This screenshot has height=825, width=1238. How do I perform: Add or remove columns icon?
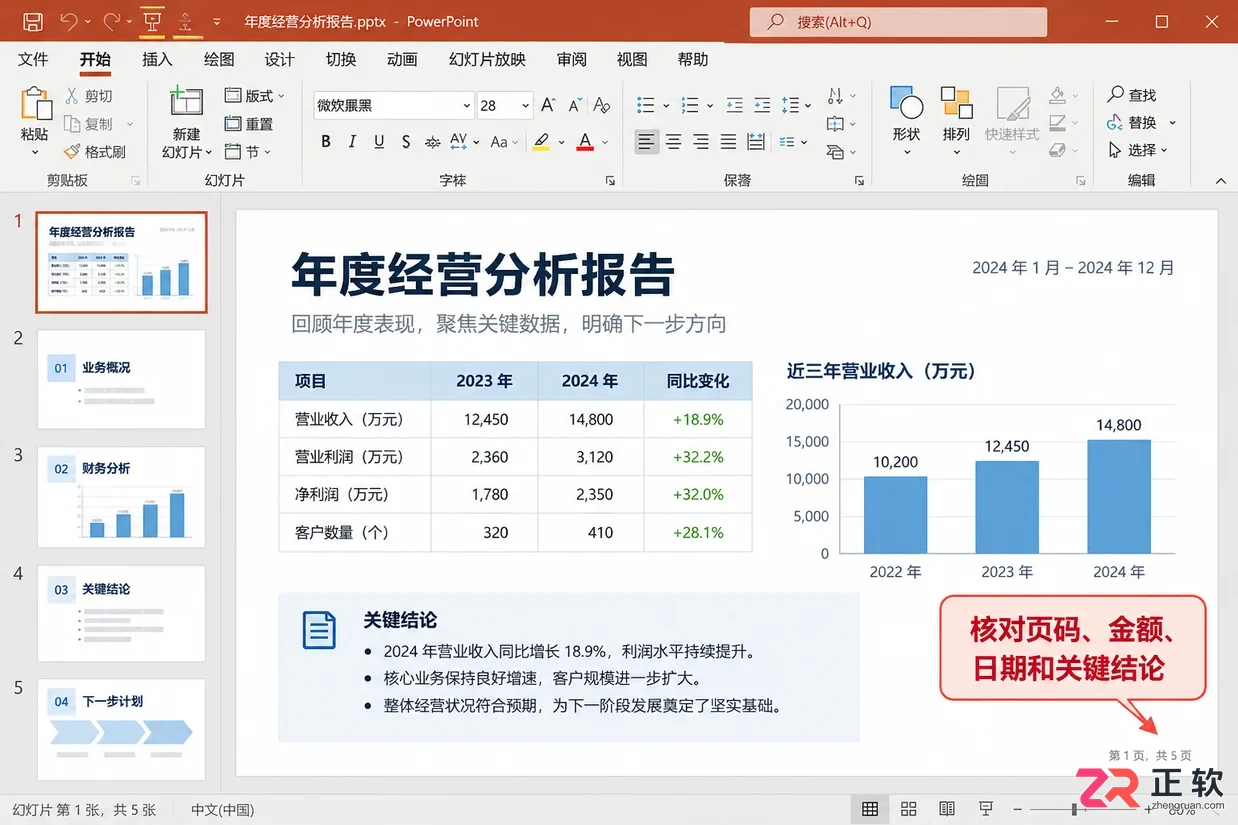coord(791,142)
